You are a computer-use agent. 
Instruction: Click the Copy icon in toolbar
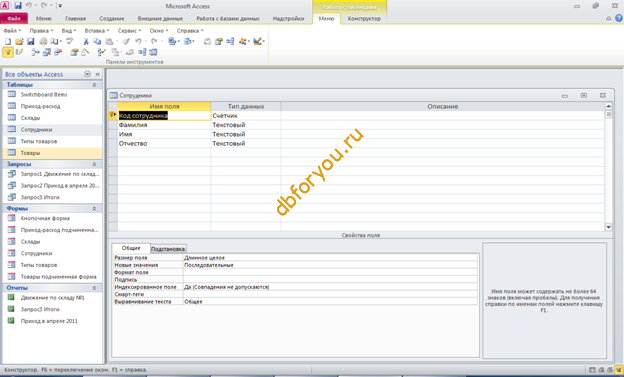(97, 41)
